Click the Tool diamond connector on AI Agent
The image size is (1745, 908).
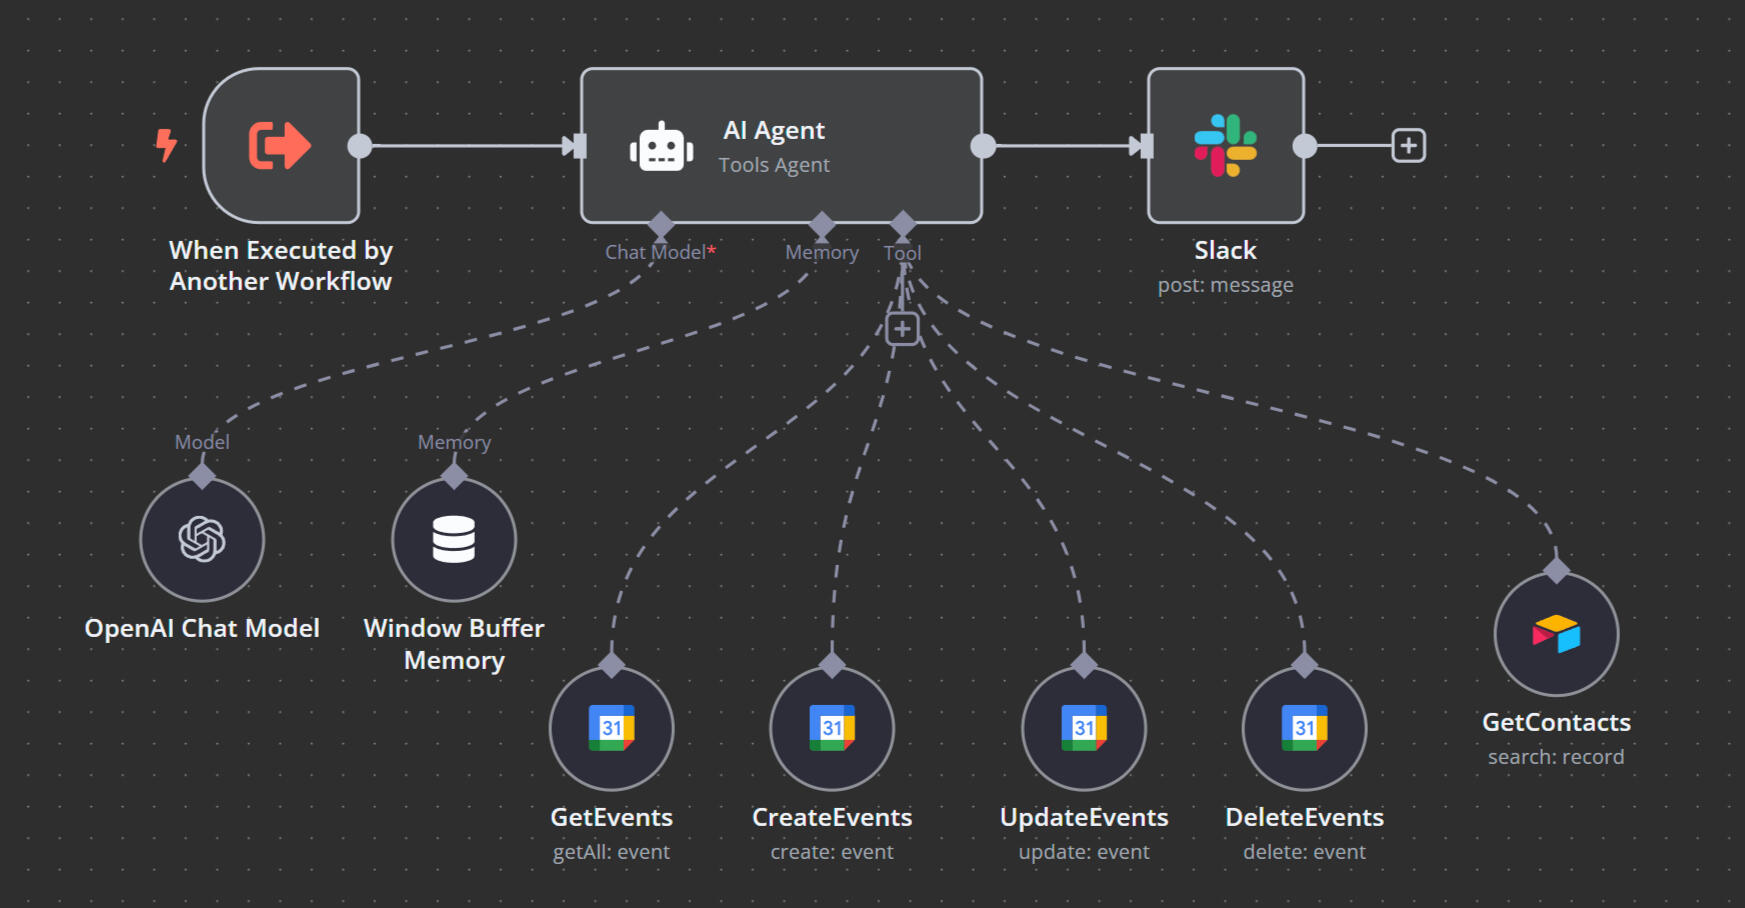coord(903,224)
